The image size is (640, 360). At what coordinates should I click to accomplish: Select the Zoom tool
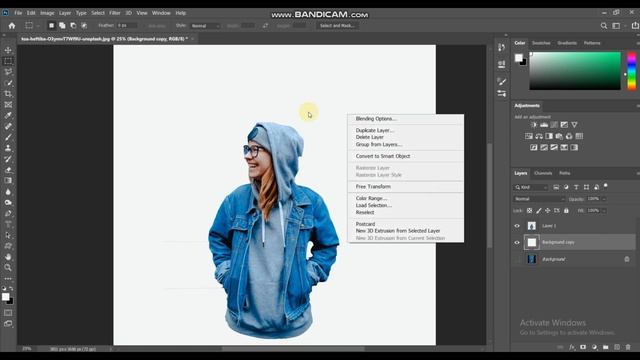(x=8, y=268)
